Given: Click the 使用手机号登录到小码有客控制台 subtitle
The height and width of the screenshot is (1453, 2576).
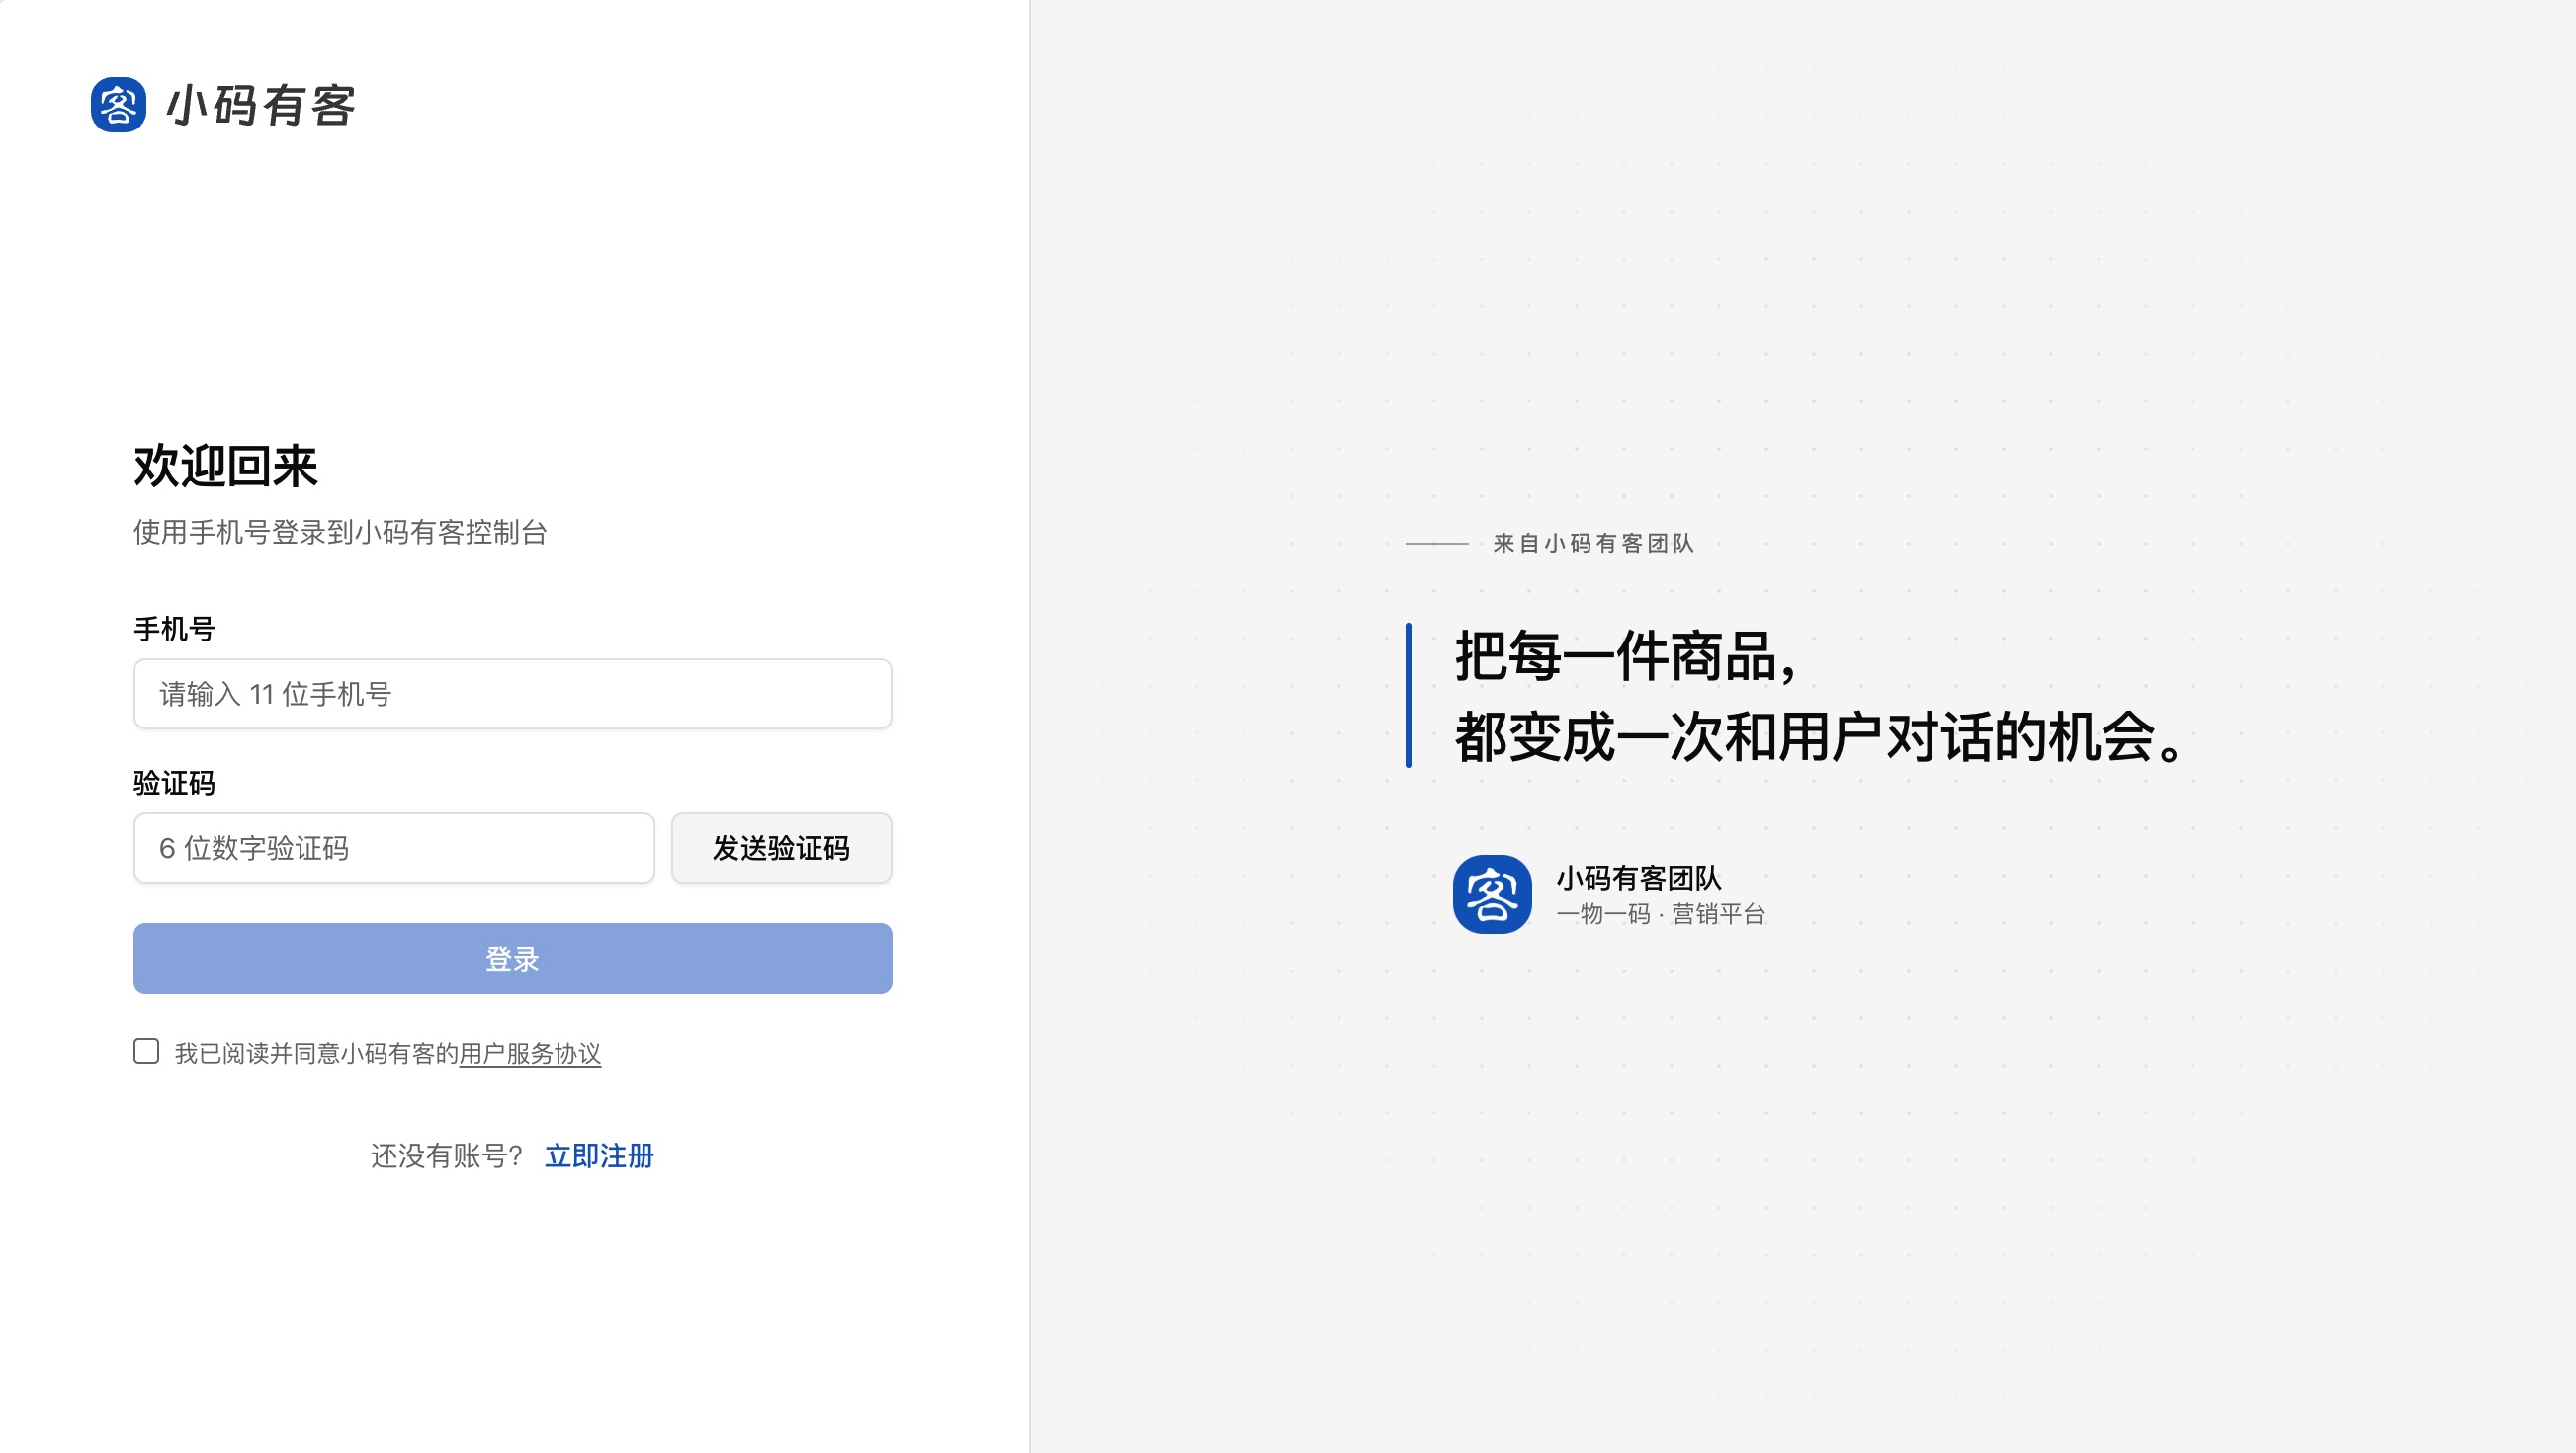Looking at the screenshot, I should [340, 532].
